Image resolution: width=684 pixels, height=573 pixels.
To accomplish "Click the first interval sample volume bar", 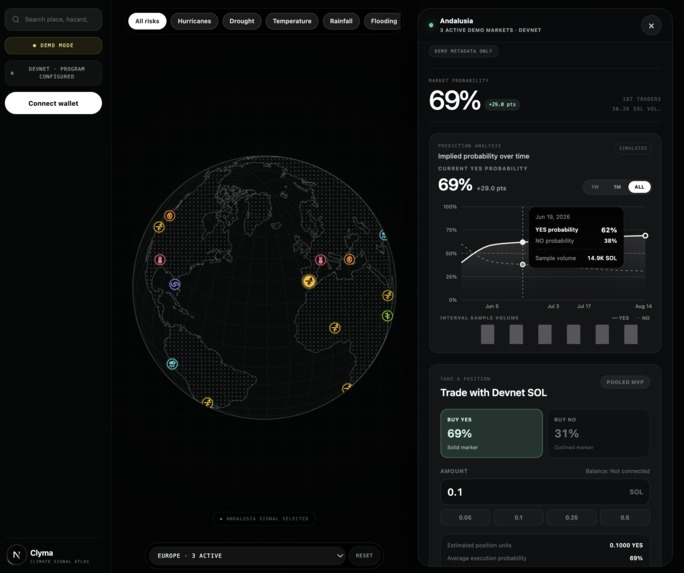I will coord(487,334).
